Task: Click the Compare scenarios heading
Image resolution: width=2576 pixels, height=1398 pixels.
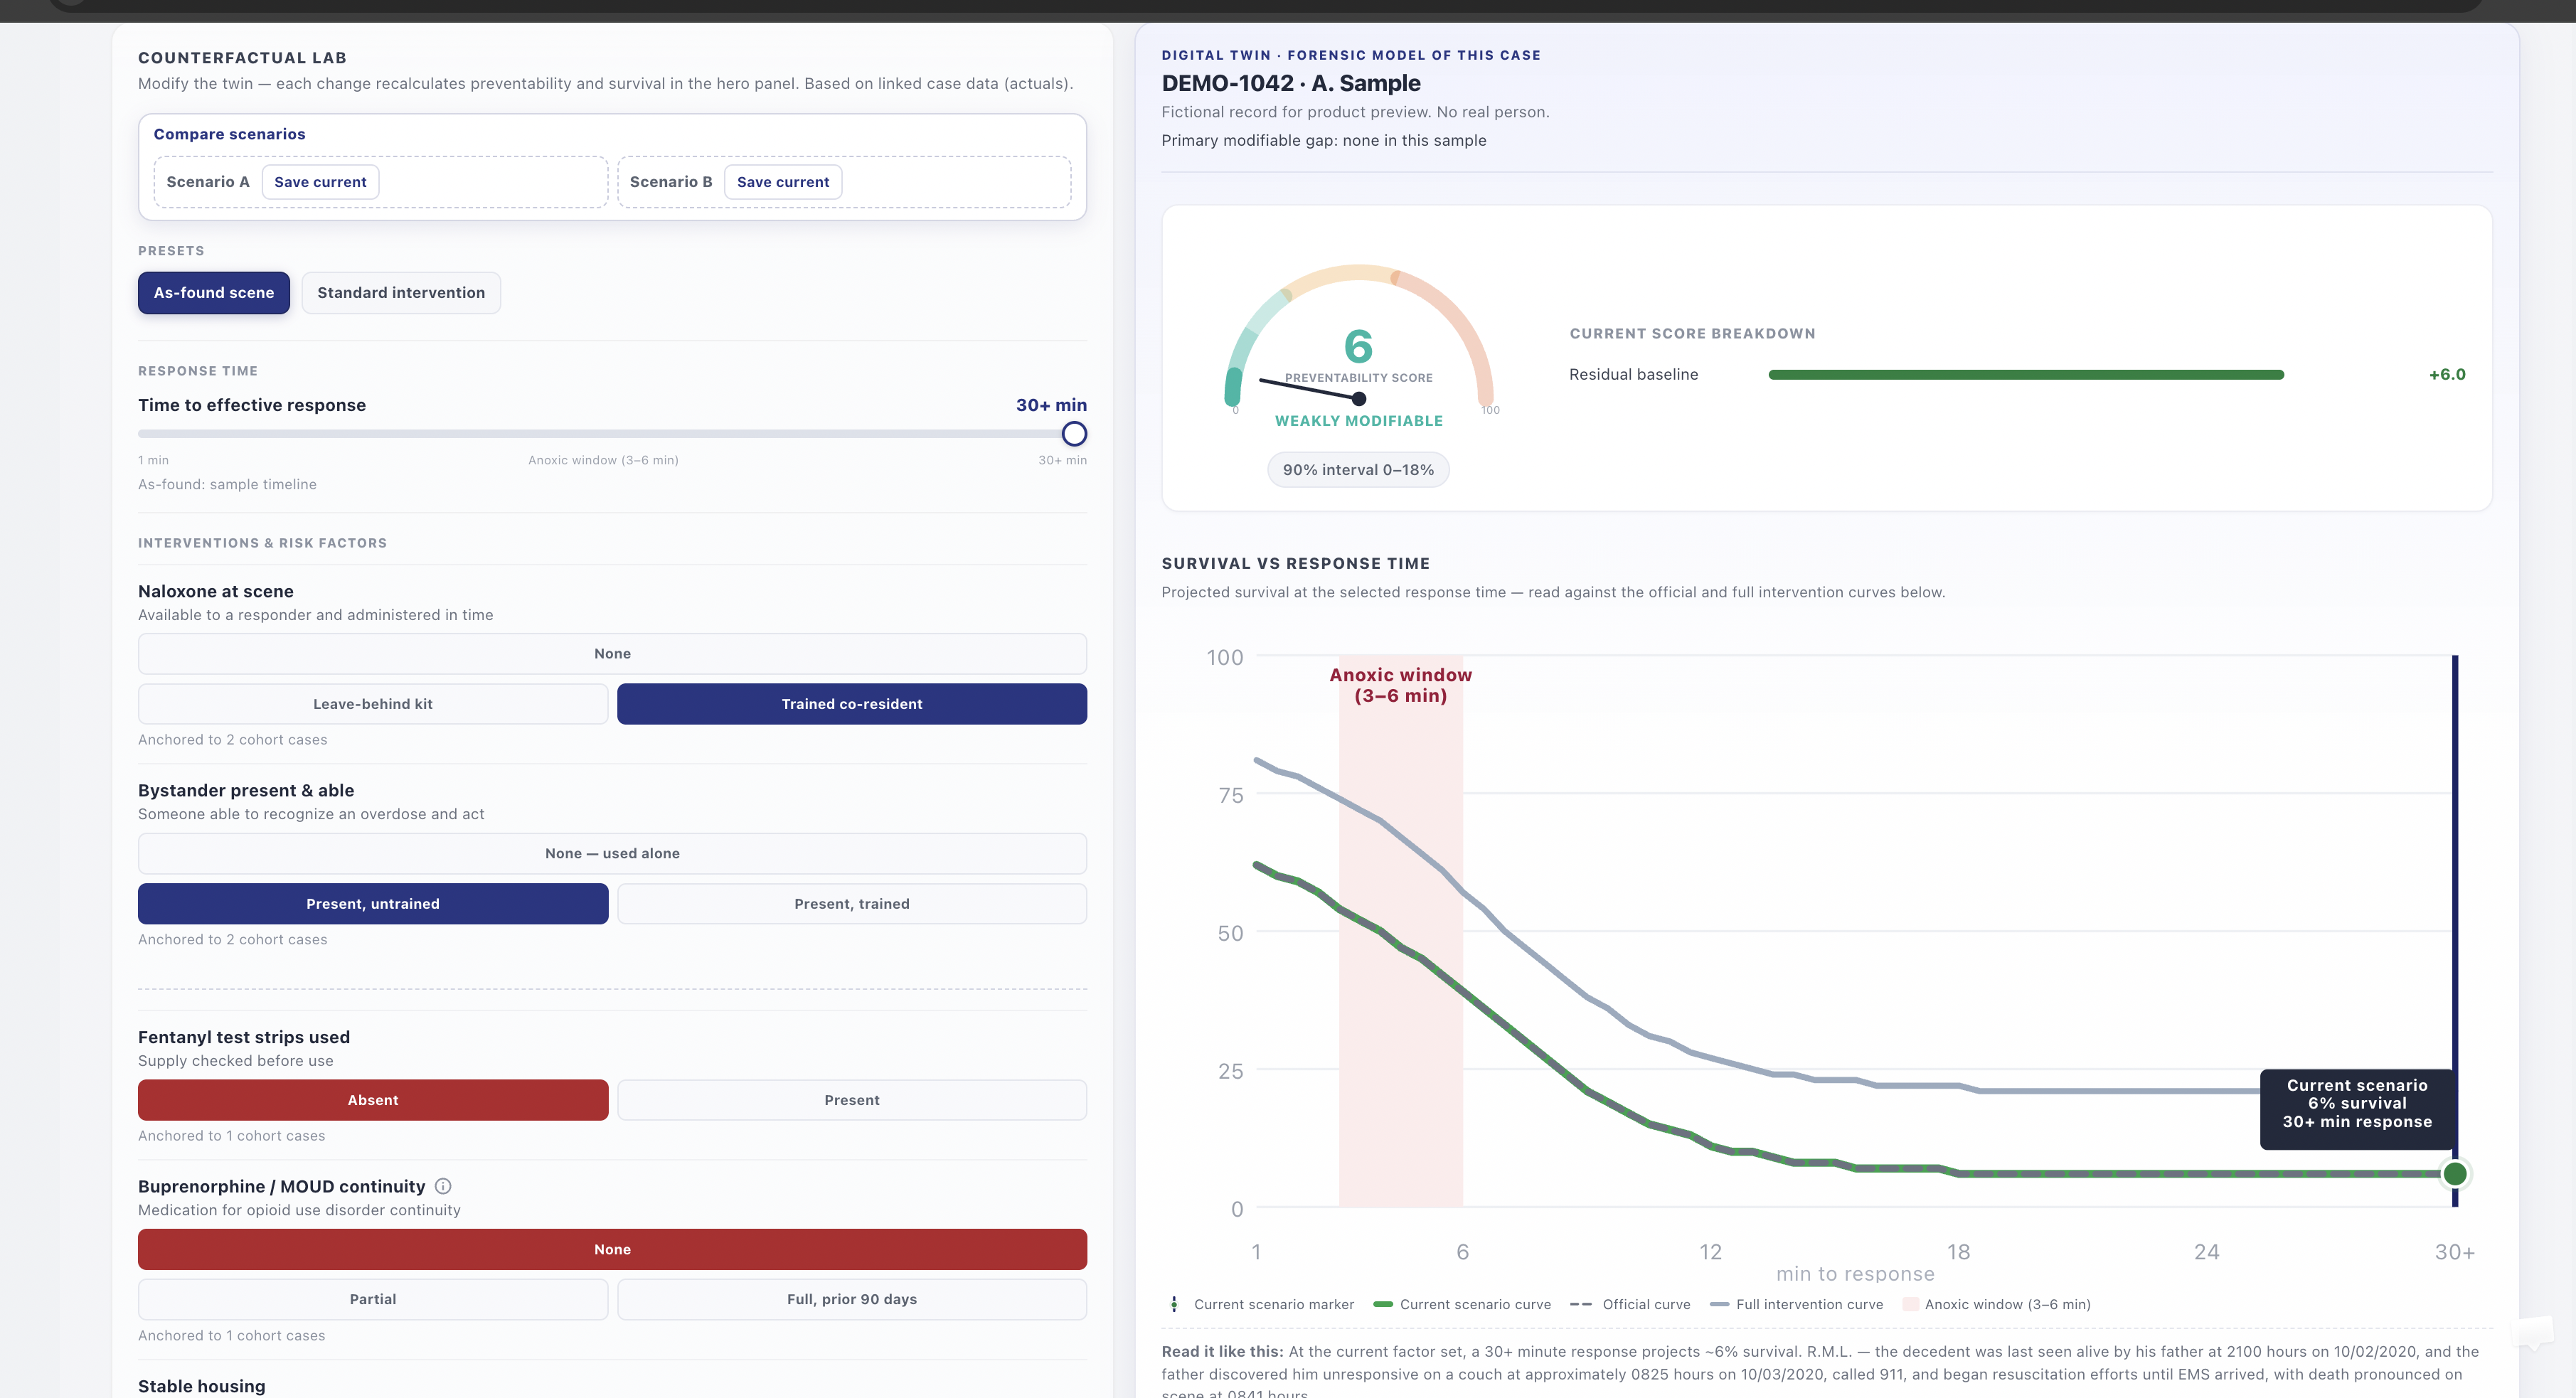Action: click(x=229, y=134)
